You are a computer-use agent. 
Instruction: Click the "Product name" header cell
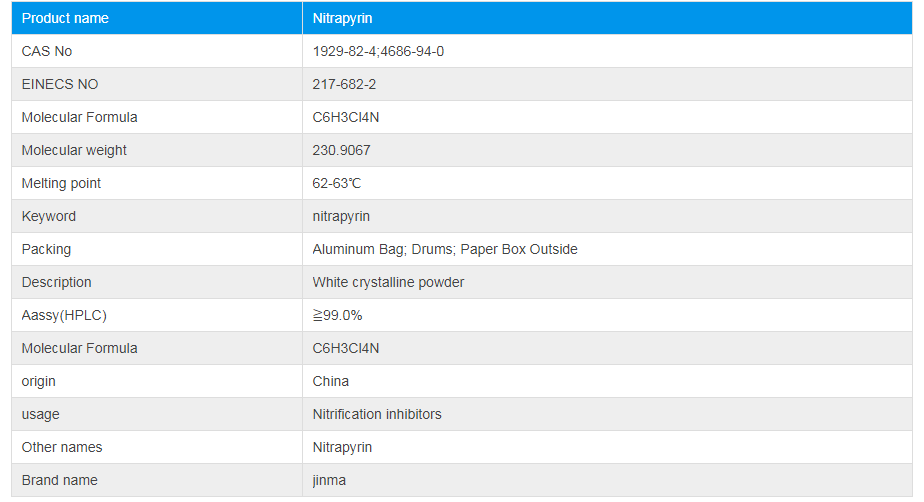(65, 18)
